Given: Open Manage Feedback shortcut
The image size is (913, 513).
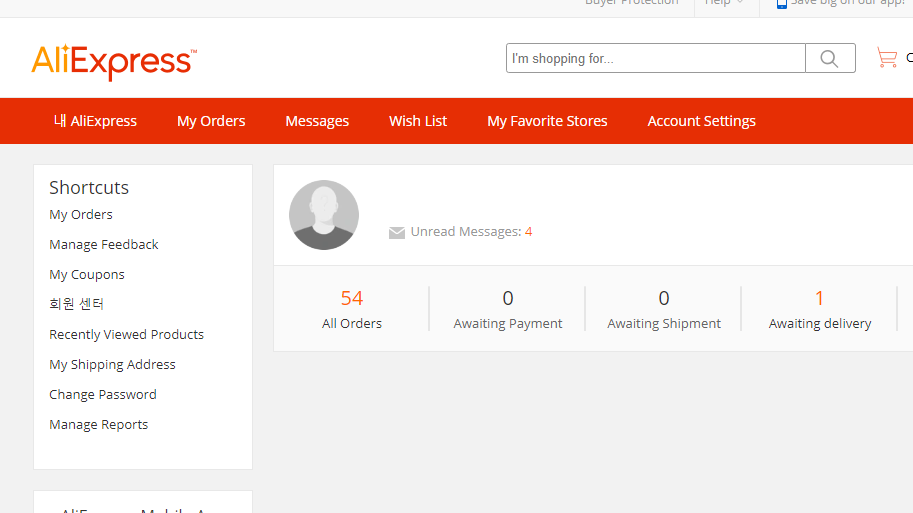Looking at the screenshot, I should click(104, 245).
